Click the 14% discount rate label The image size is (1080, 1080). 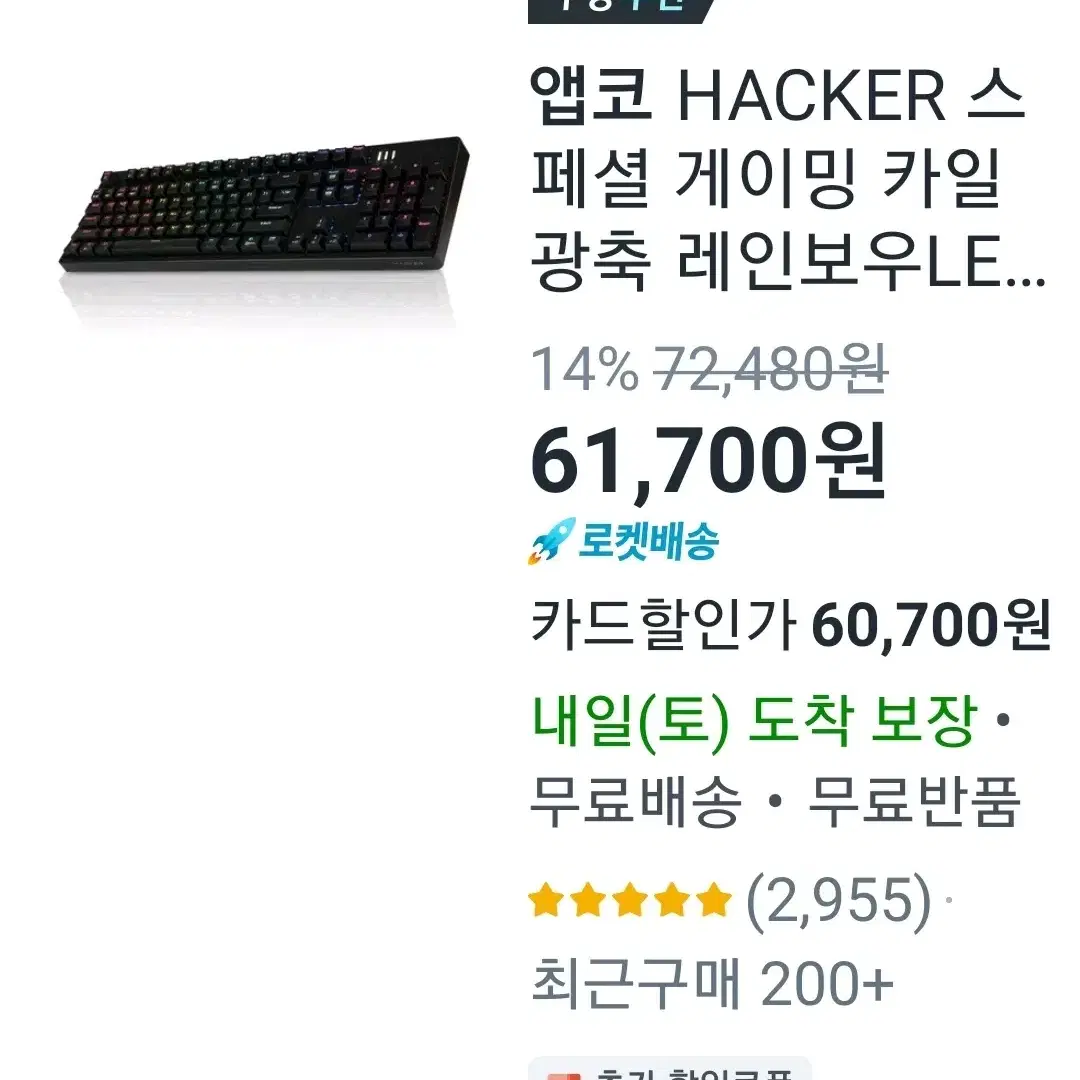pyautogui.click(x=585, y=370)
